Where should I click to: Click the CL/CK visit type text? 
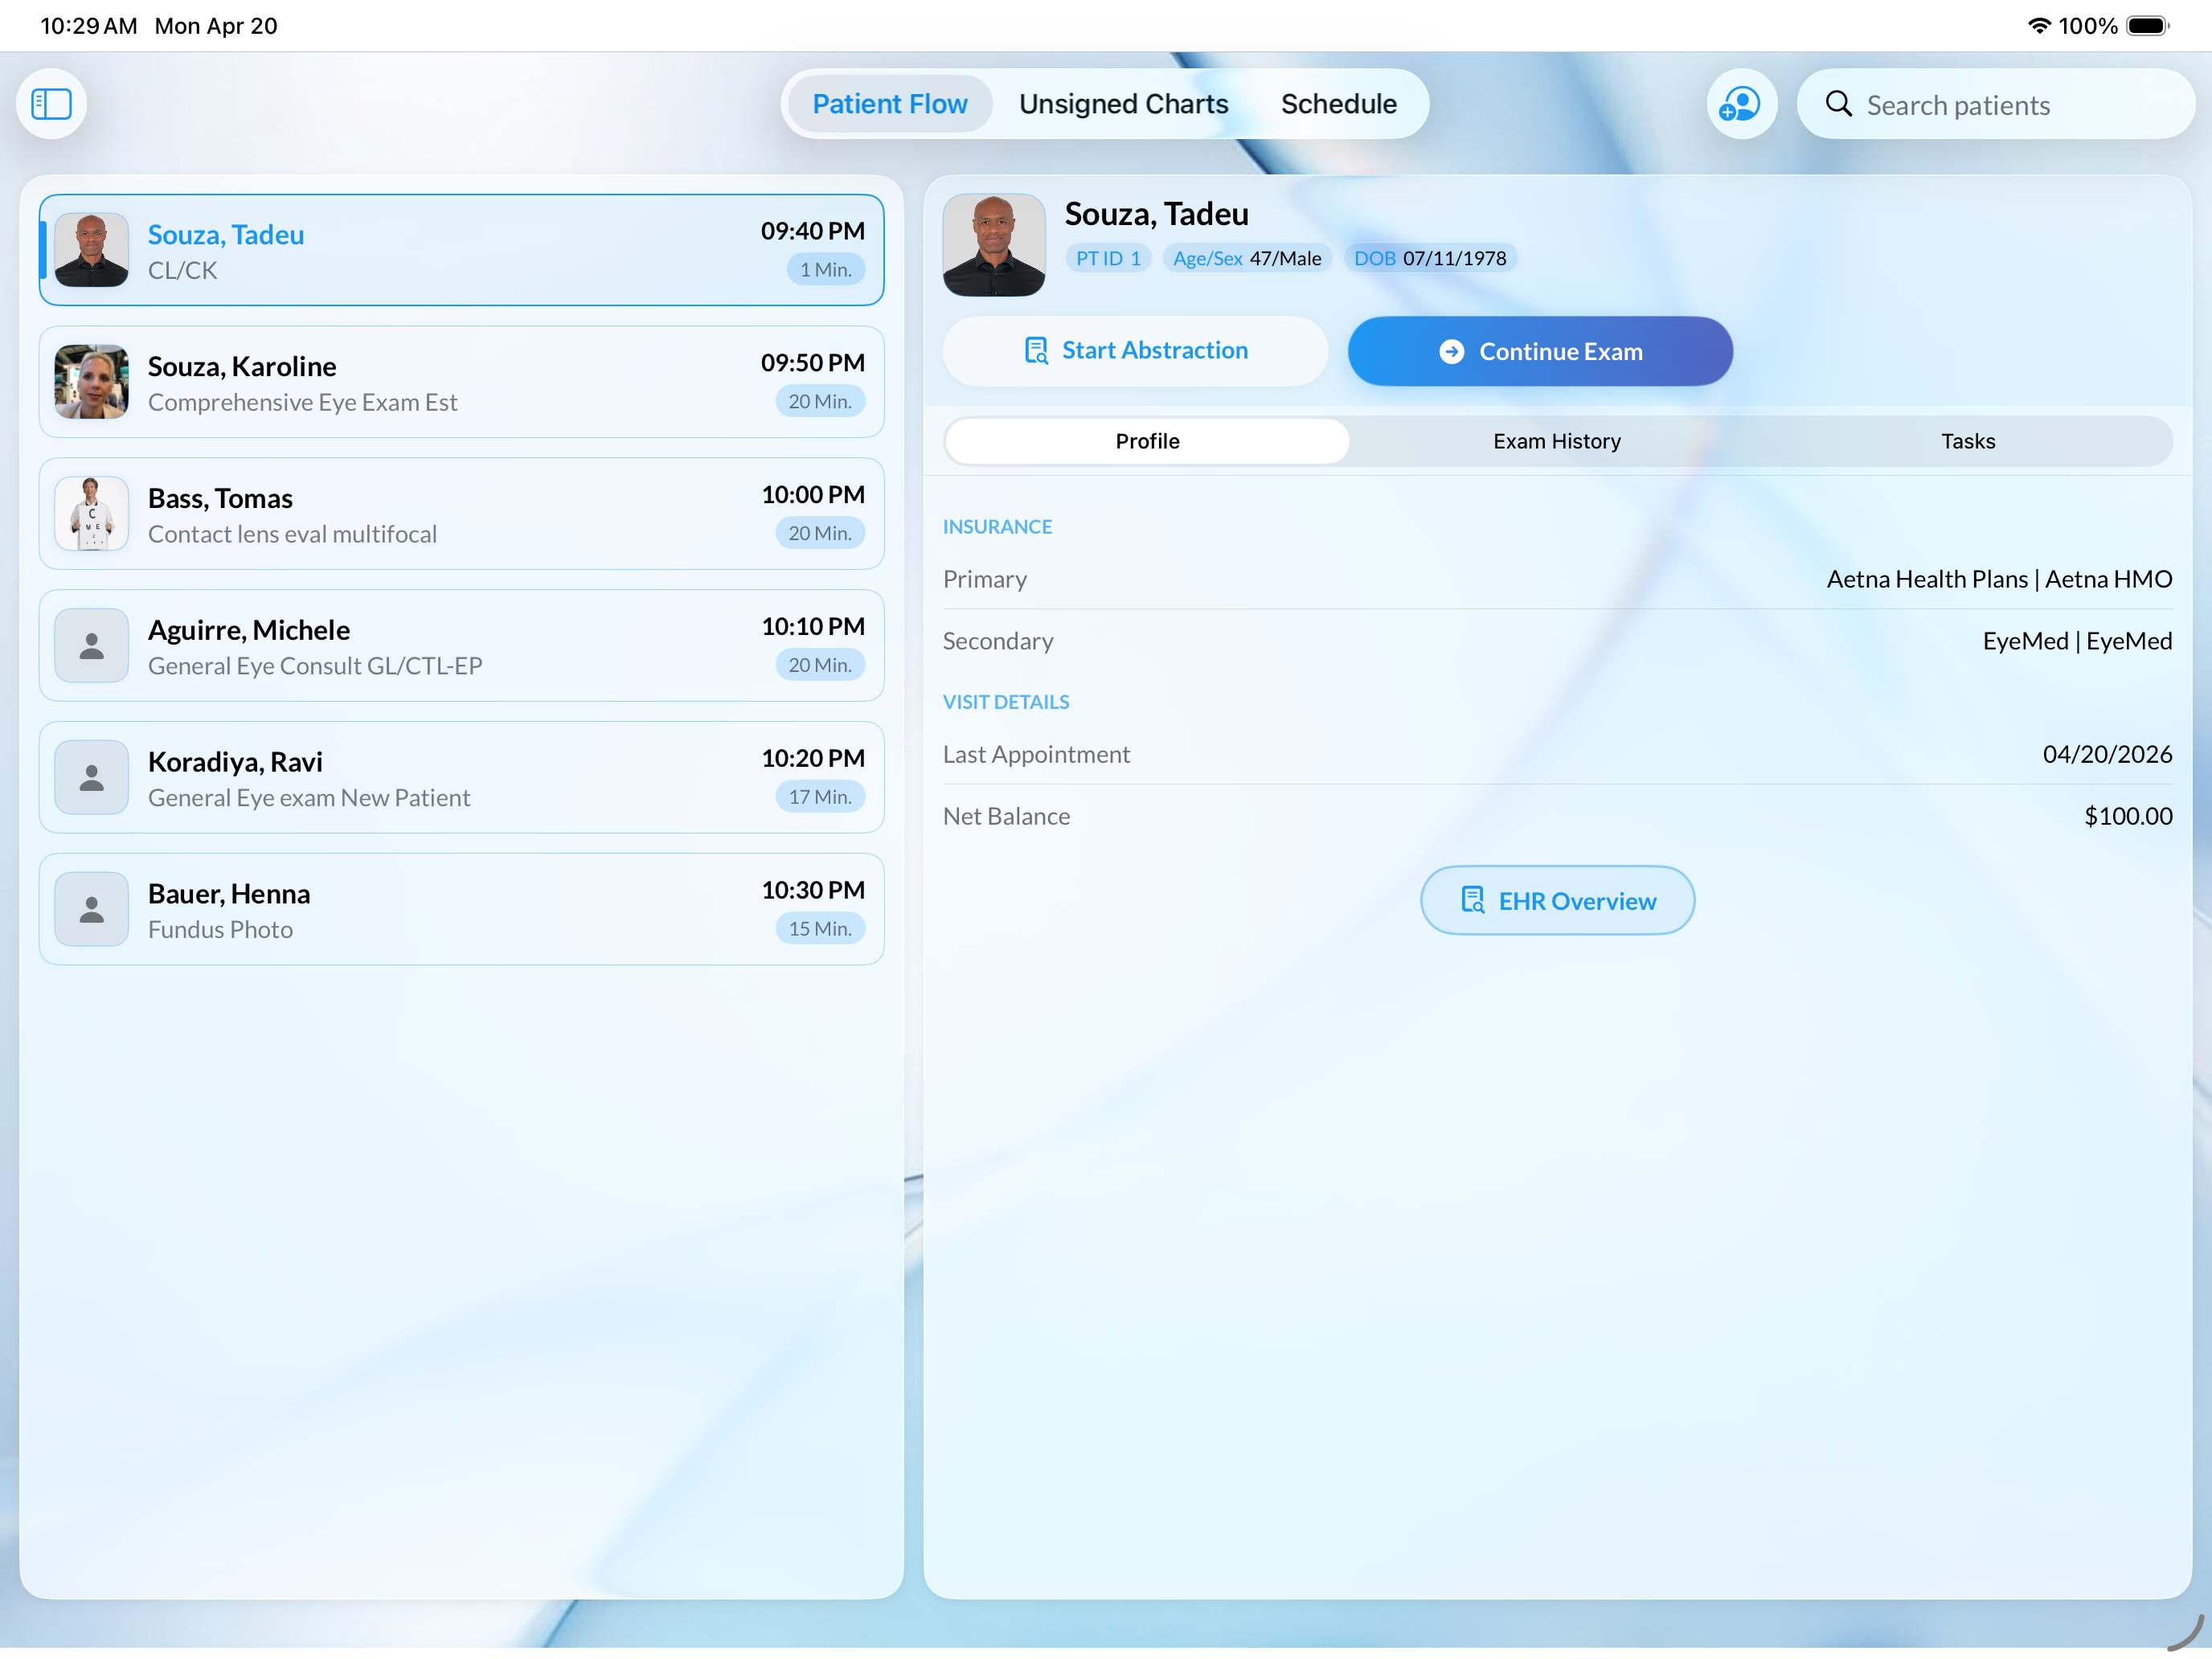182,270
